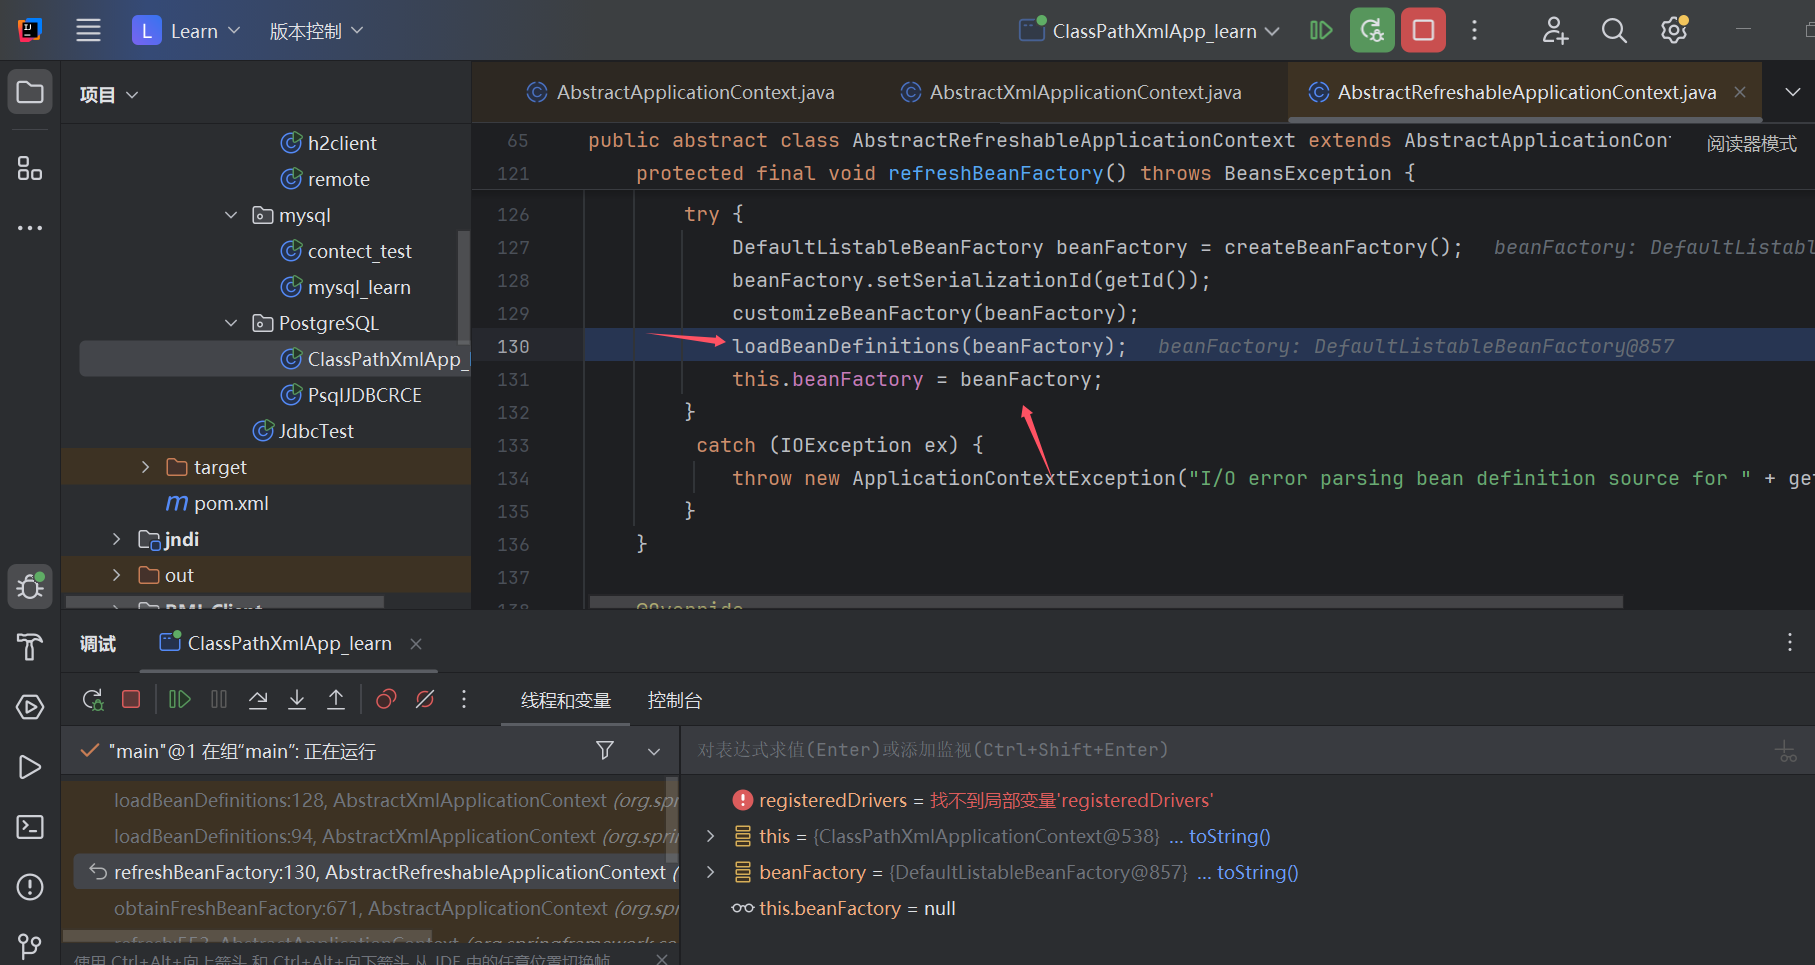Viewport: 1815px width, 965px height.
Task: Close ClassPathXmlApp_learn debug session tab
Action: pyautogui.click(x=416, y=644)
